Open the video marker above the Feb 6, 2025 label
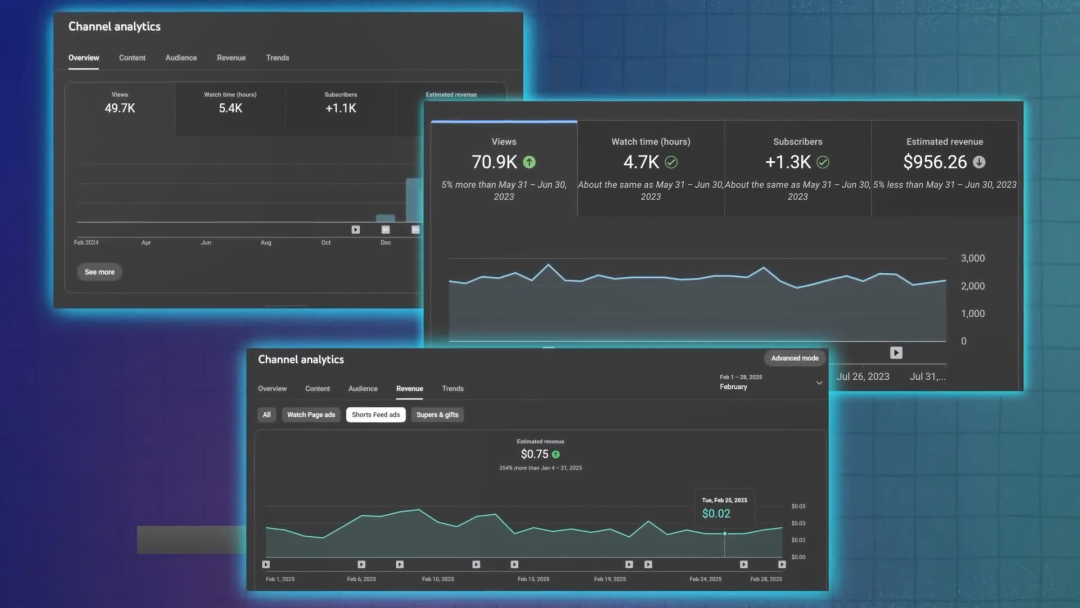1080x608 pixels. (x=362, y=564)
